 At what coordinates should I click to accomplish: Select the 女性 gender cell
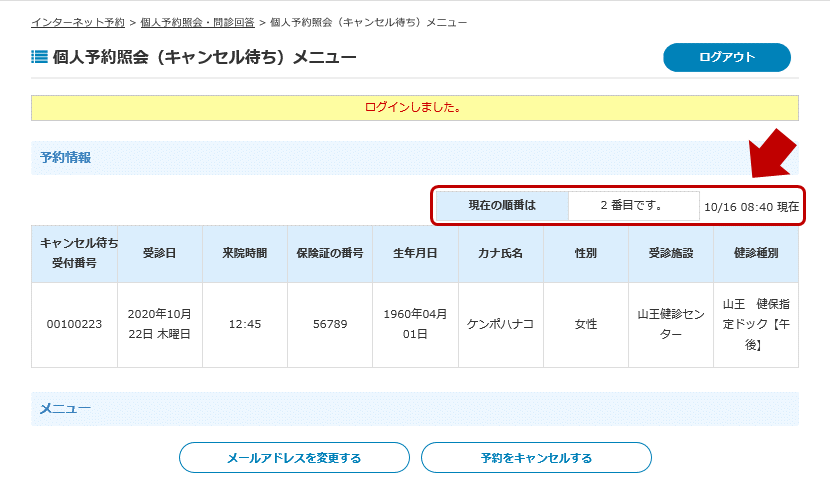pyautogui.click(x=585, y=324)
